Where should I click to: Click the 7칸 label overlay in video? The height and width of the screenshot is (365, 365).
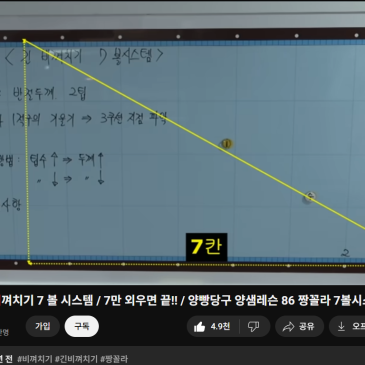click(x=206, y=247)
